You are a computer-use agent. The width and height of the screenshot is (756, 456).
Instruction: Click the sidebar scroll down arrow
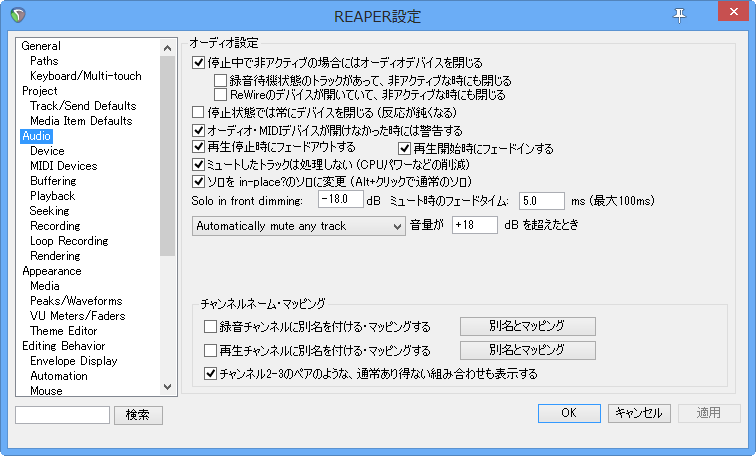[167, 387]
